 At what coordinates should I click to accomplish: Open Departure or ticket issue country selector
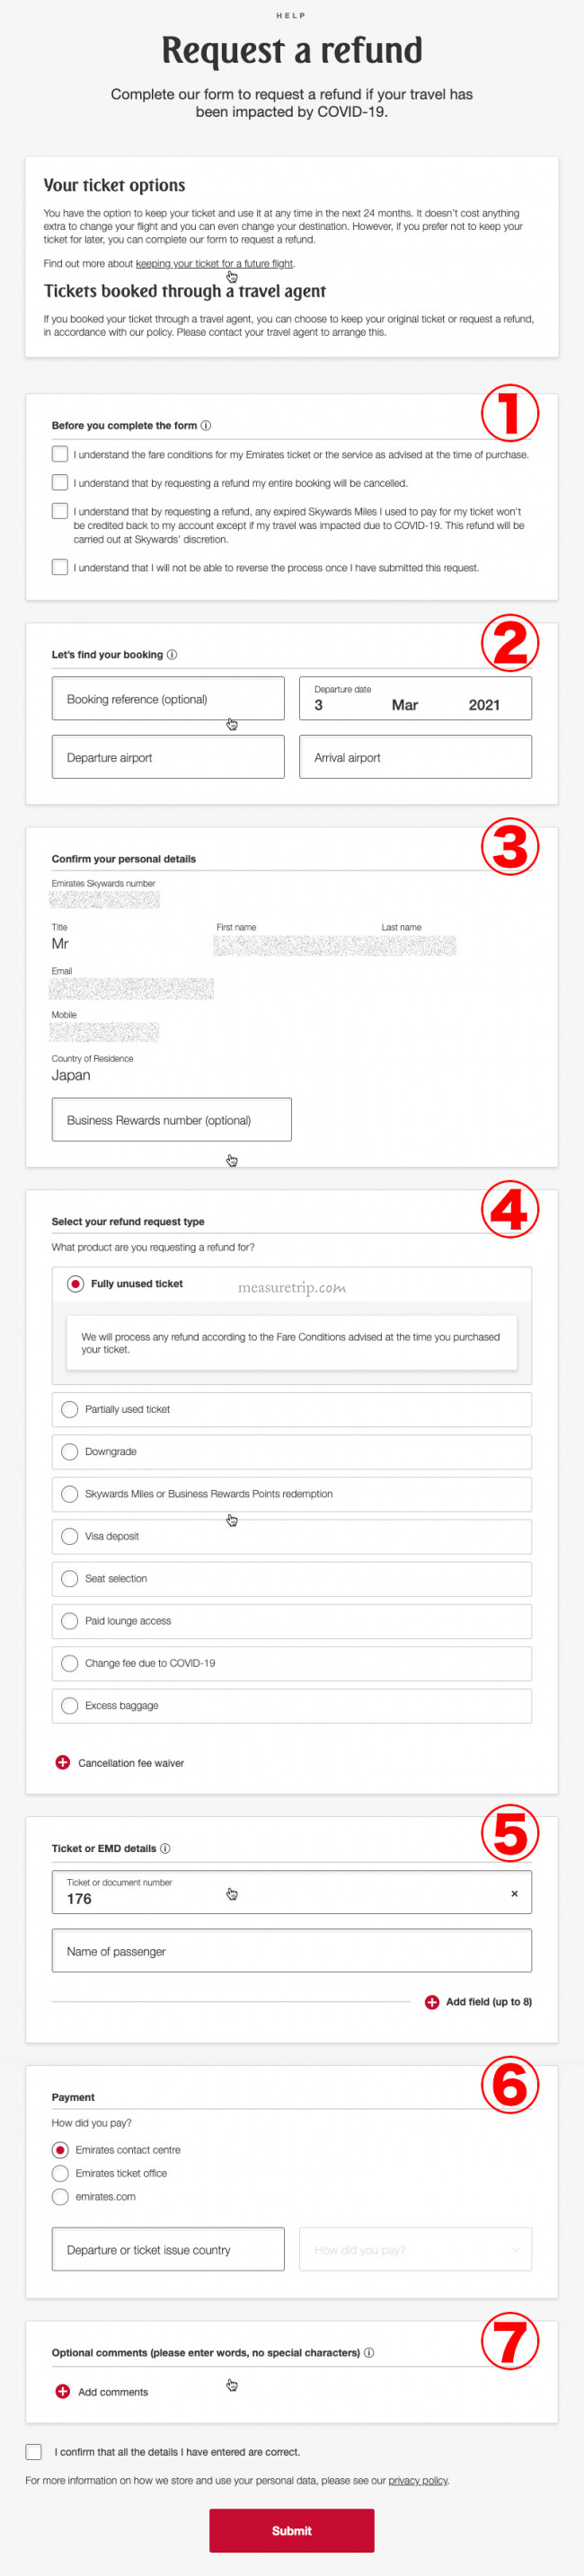[x=168, y=2249]
